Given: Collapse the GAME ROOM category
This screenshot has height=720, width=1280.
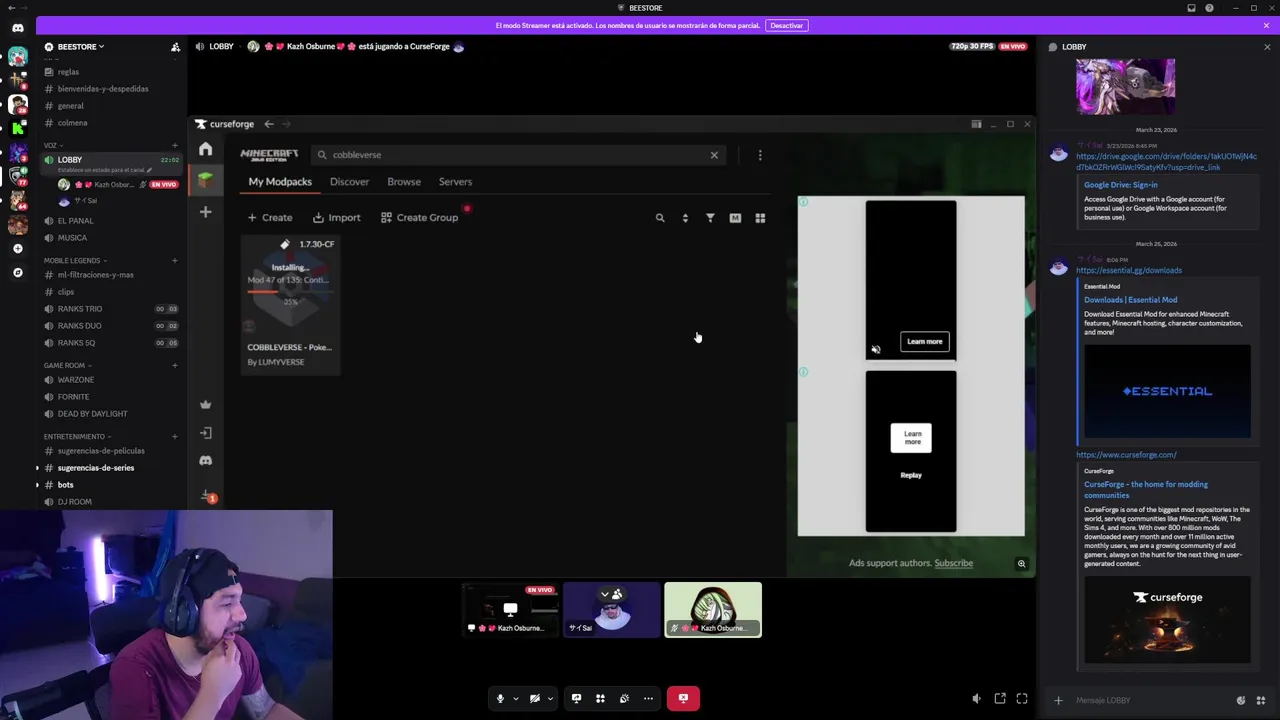Looking at the screenshot, I should 67,366.
